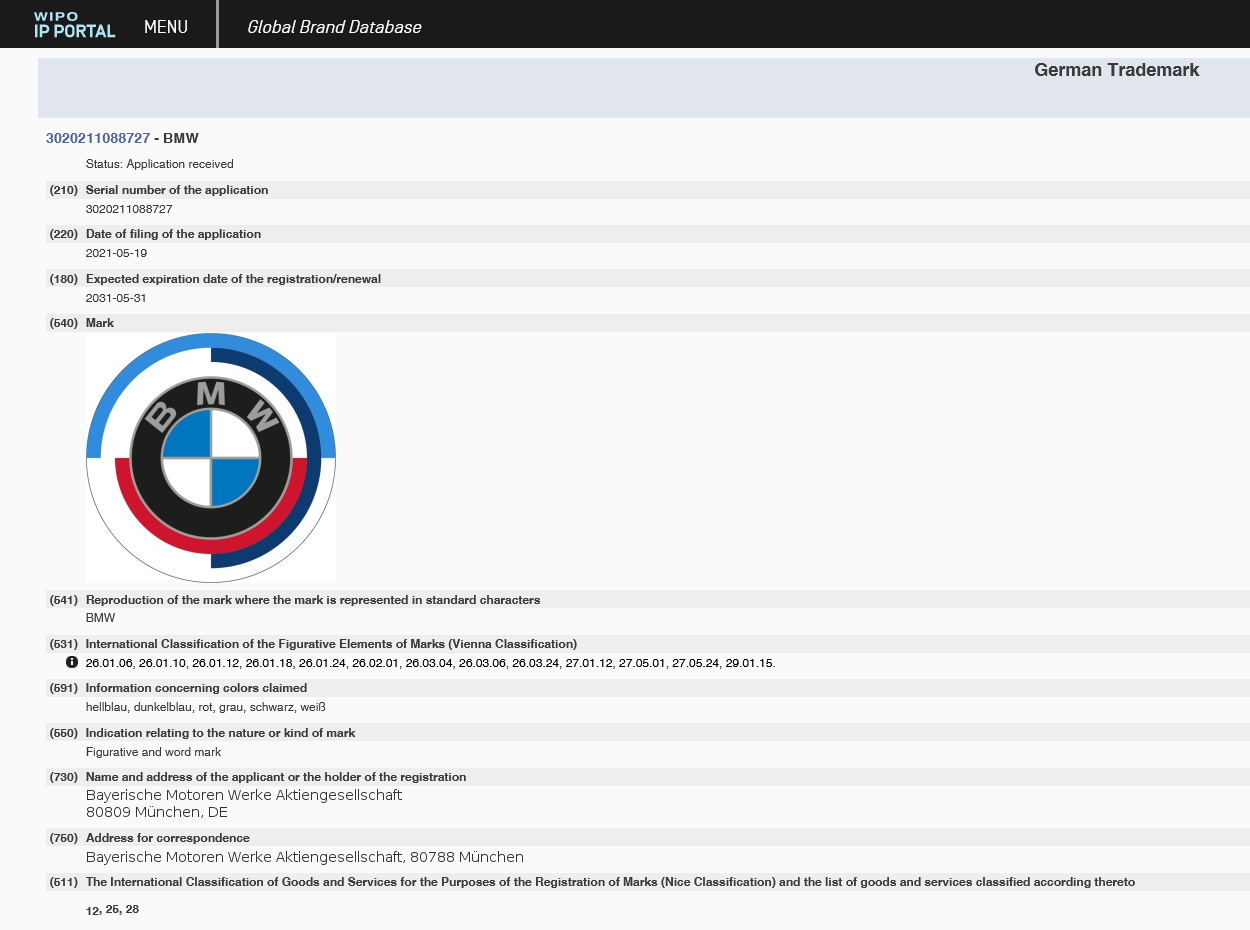The height and width of the screenshot is (930, 1250).
Task: Select applicant name Bayerische Motoren Werke Aktiengesellschaft
Action: click(244, 795)
